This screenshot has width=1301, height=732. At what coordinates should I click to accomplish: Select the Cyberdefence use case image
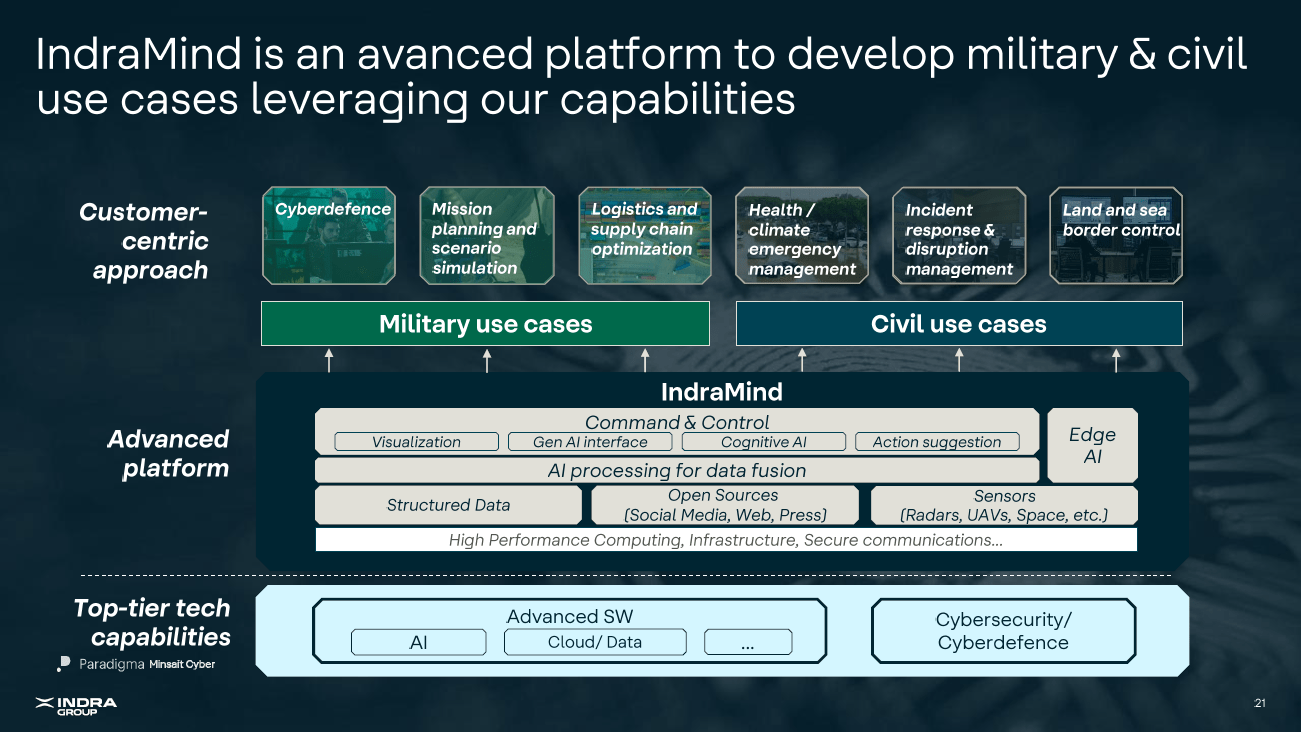coord(329,236)
